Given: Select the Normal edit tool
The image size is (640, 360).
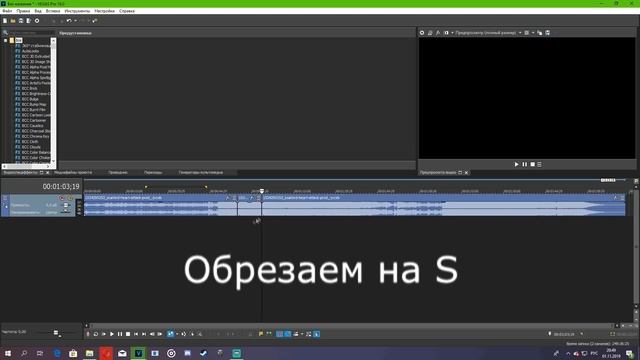Looking at the screenshot, I should [171, 334].
